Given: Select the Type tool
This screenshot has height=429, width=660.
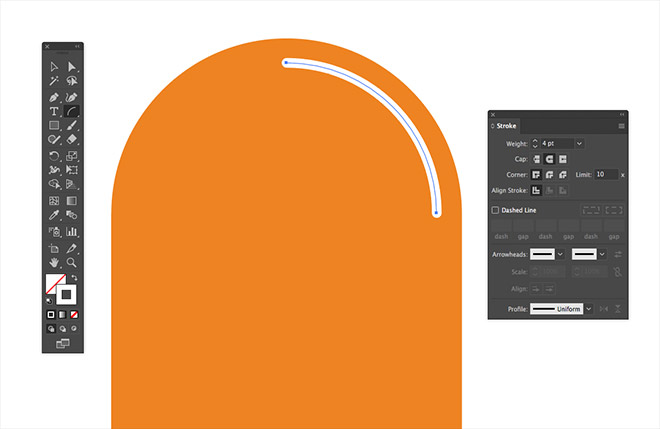Looking at the screenshot, I should (x=54, y=111).
